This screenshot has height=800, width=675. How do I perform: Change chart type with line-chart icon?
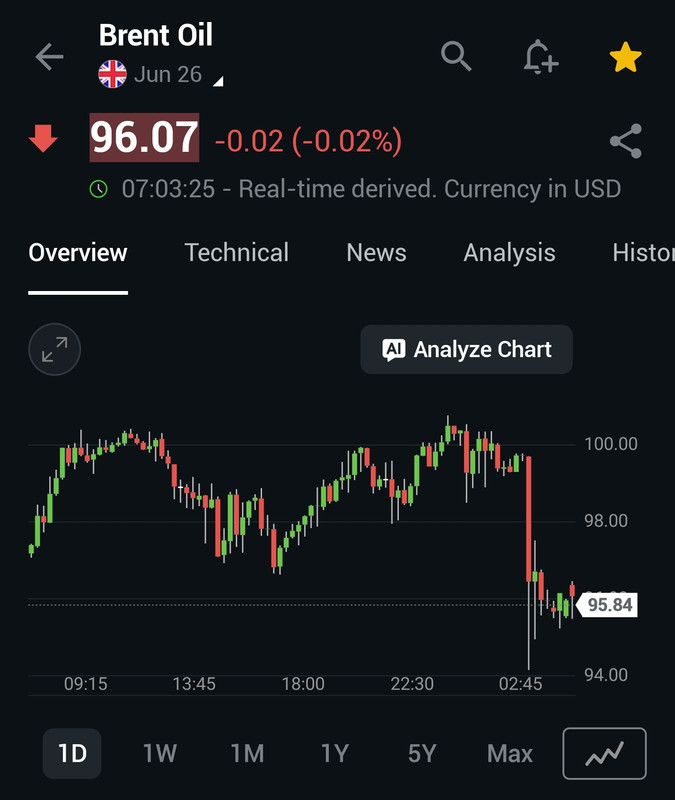pyautogui.click(x=605, y=754)
